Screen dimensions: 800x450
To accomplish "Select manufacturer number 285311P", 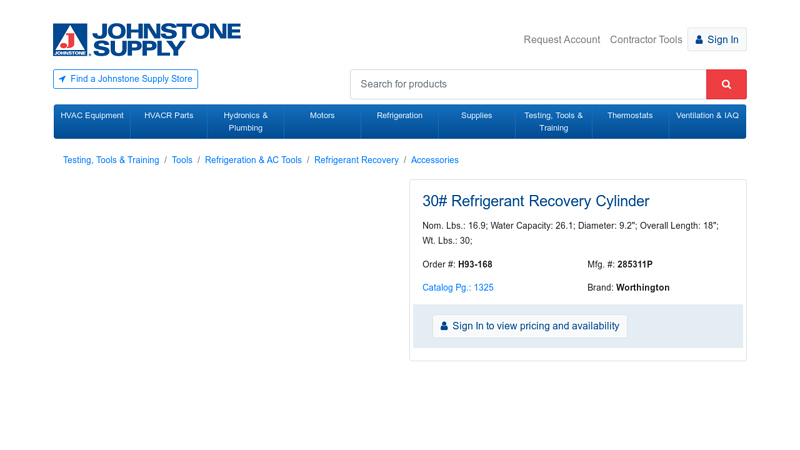I will click(x=635, y=264).
